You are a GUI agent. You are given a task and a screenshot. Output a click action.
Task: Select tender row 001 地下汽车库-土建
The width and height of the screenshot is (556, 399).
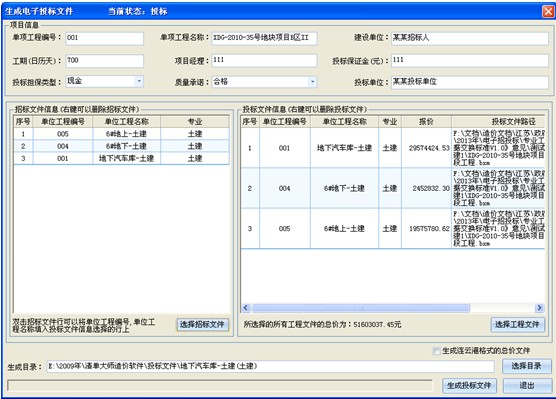(x=121, y=159)
